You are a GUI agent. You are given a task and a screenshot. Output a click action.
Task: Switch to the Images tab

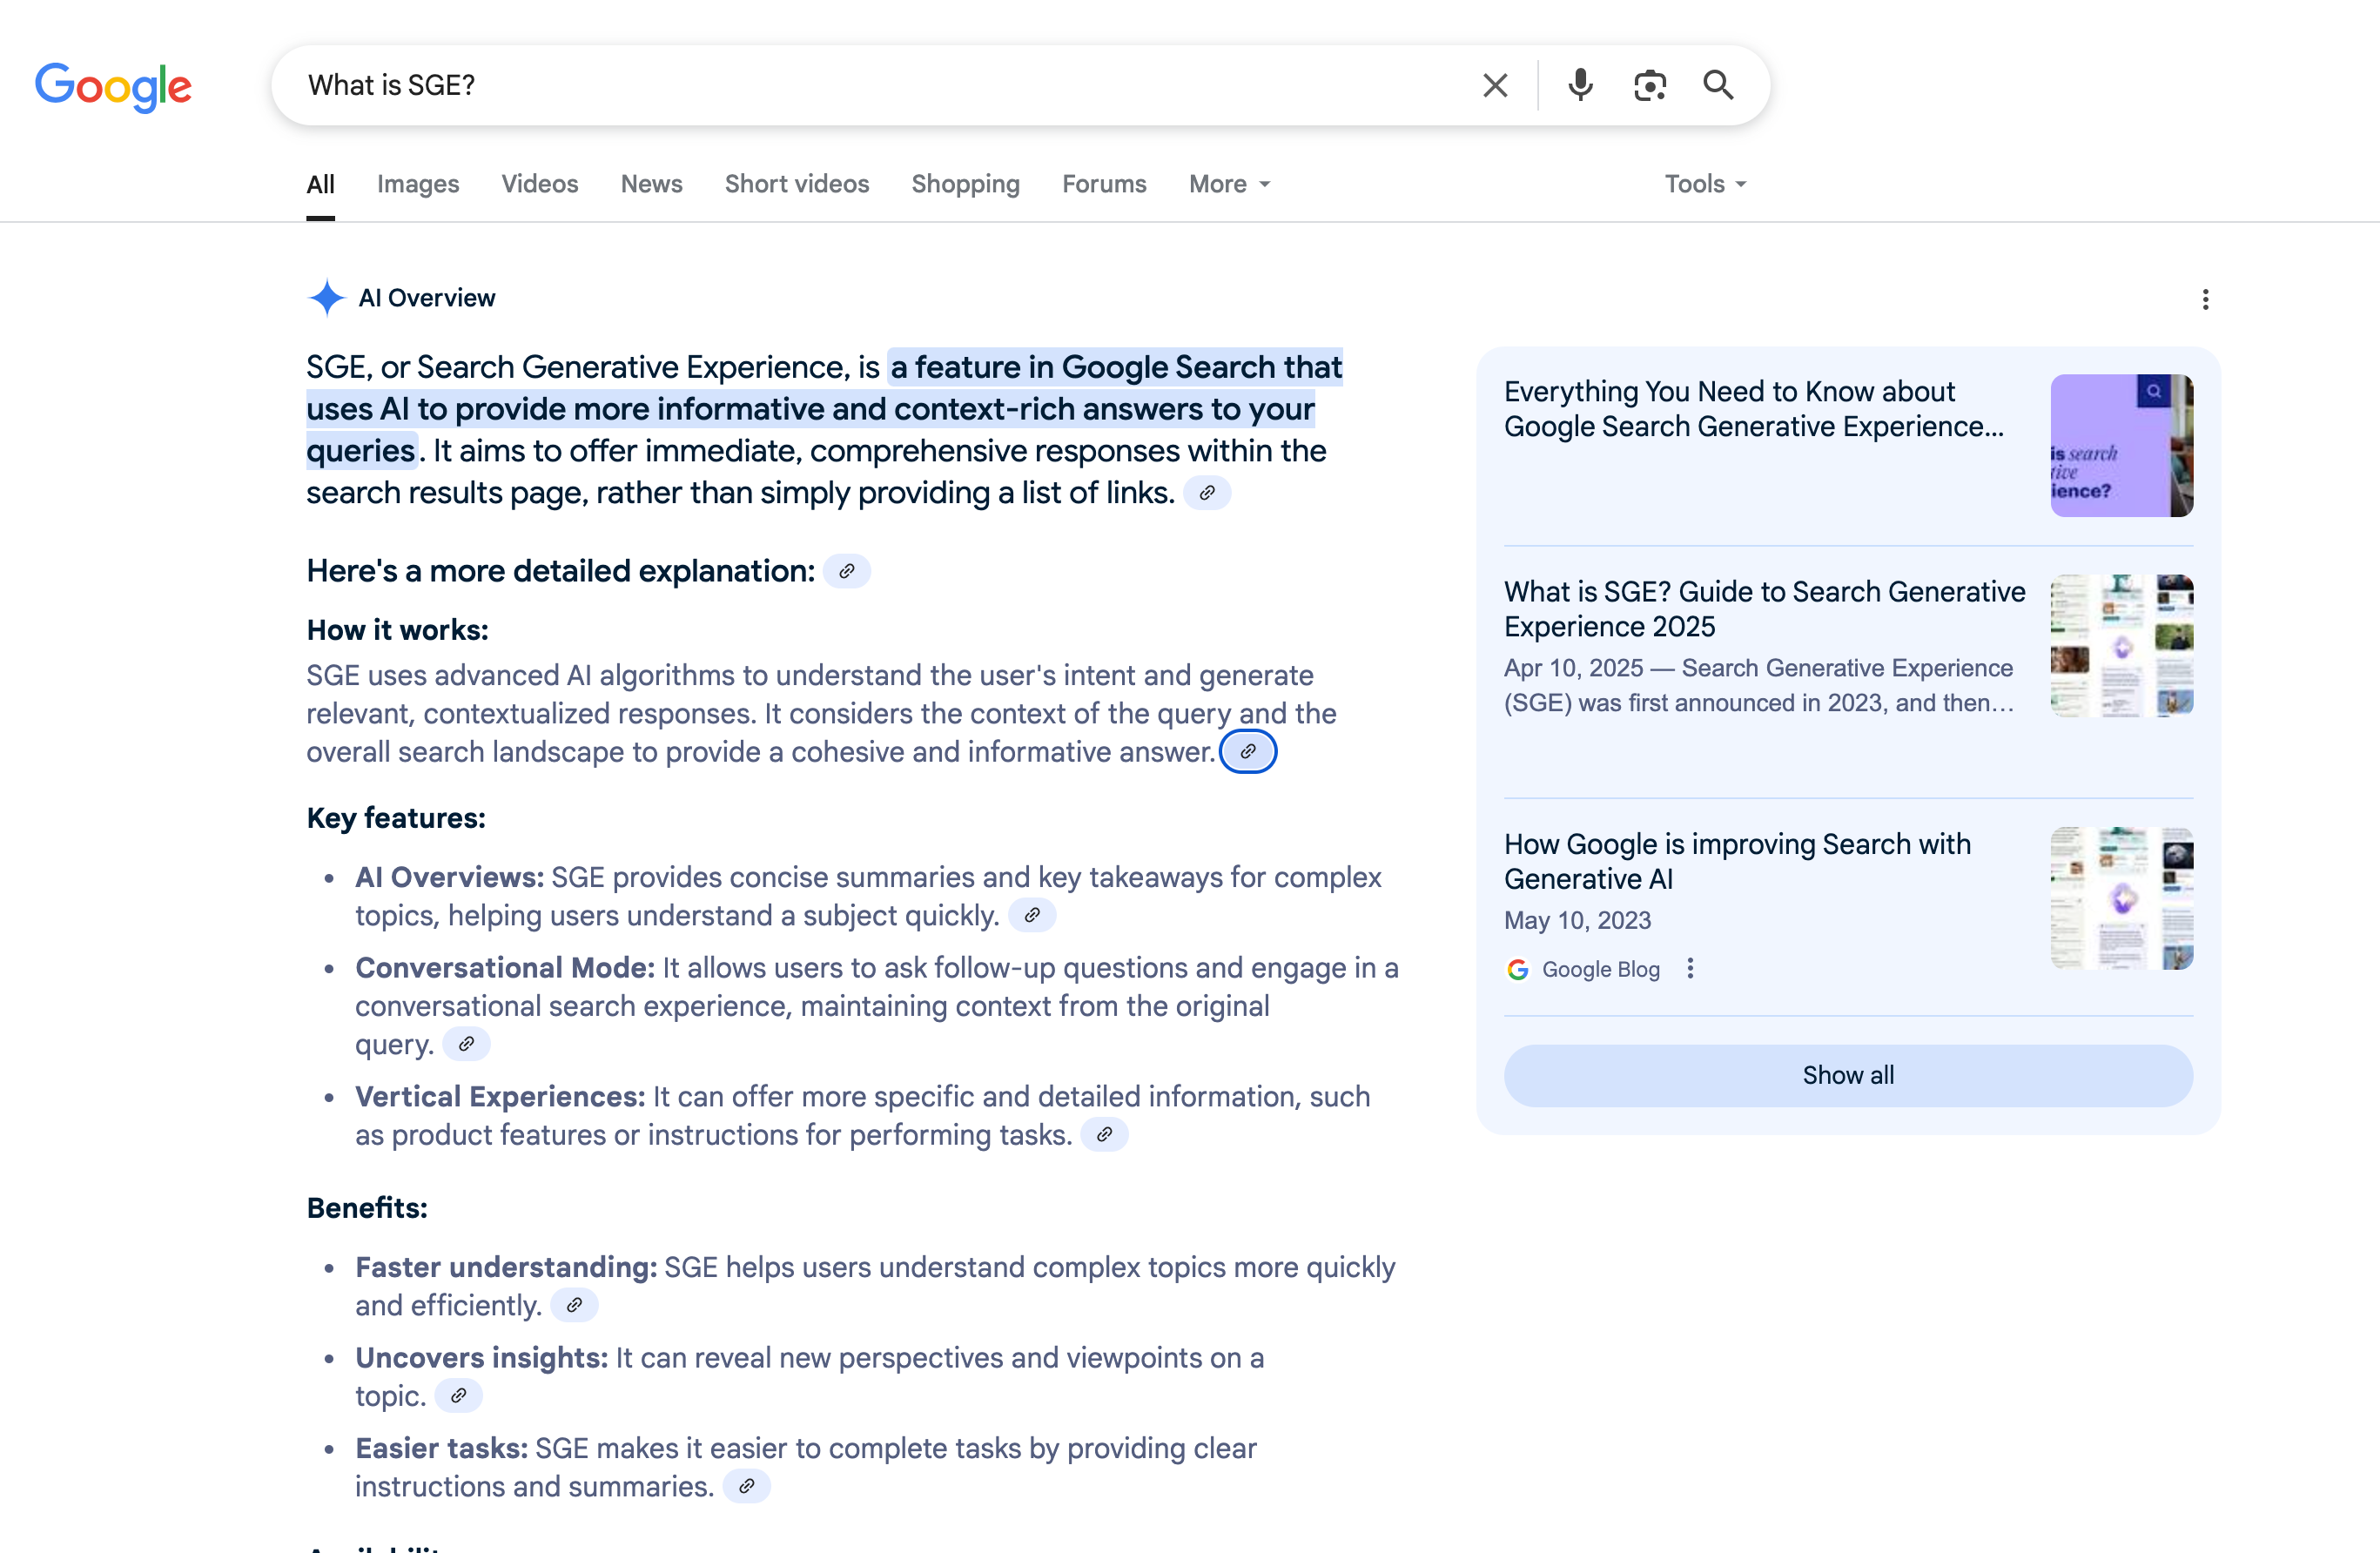pos(418,184)
